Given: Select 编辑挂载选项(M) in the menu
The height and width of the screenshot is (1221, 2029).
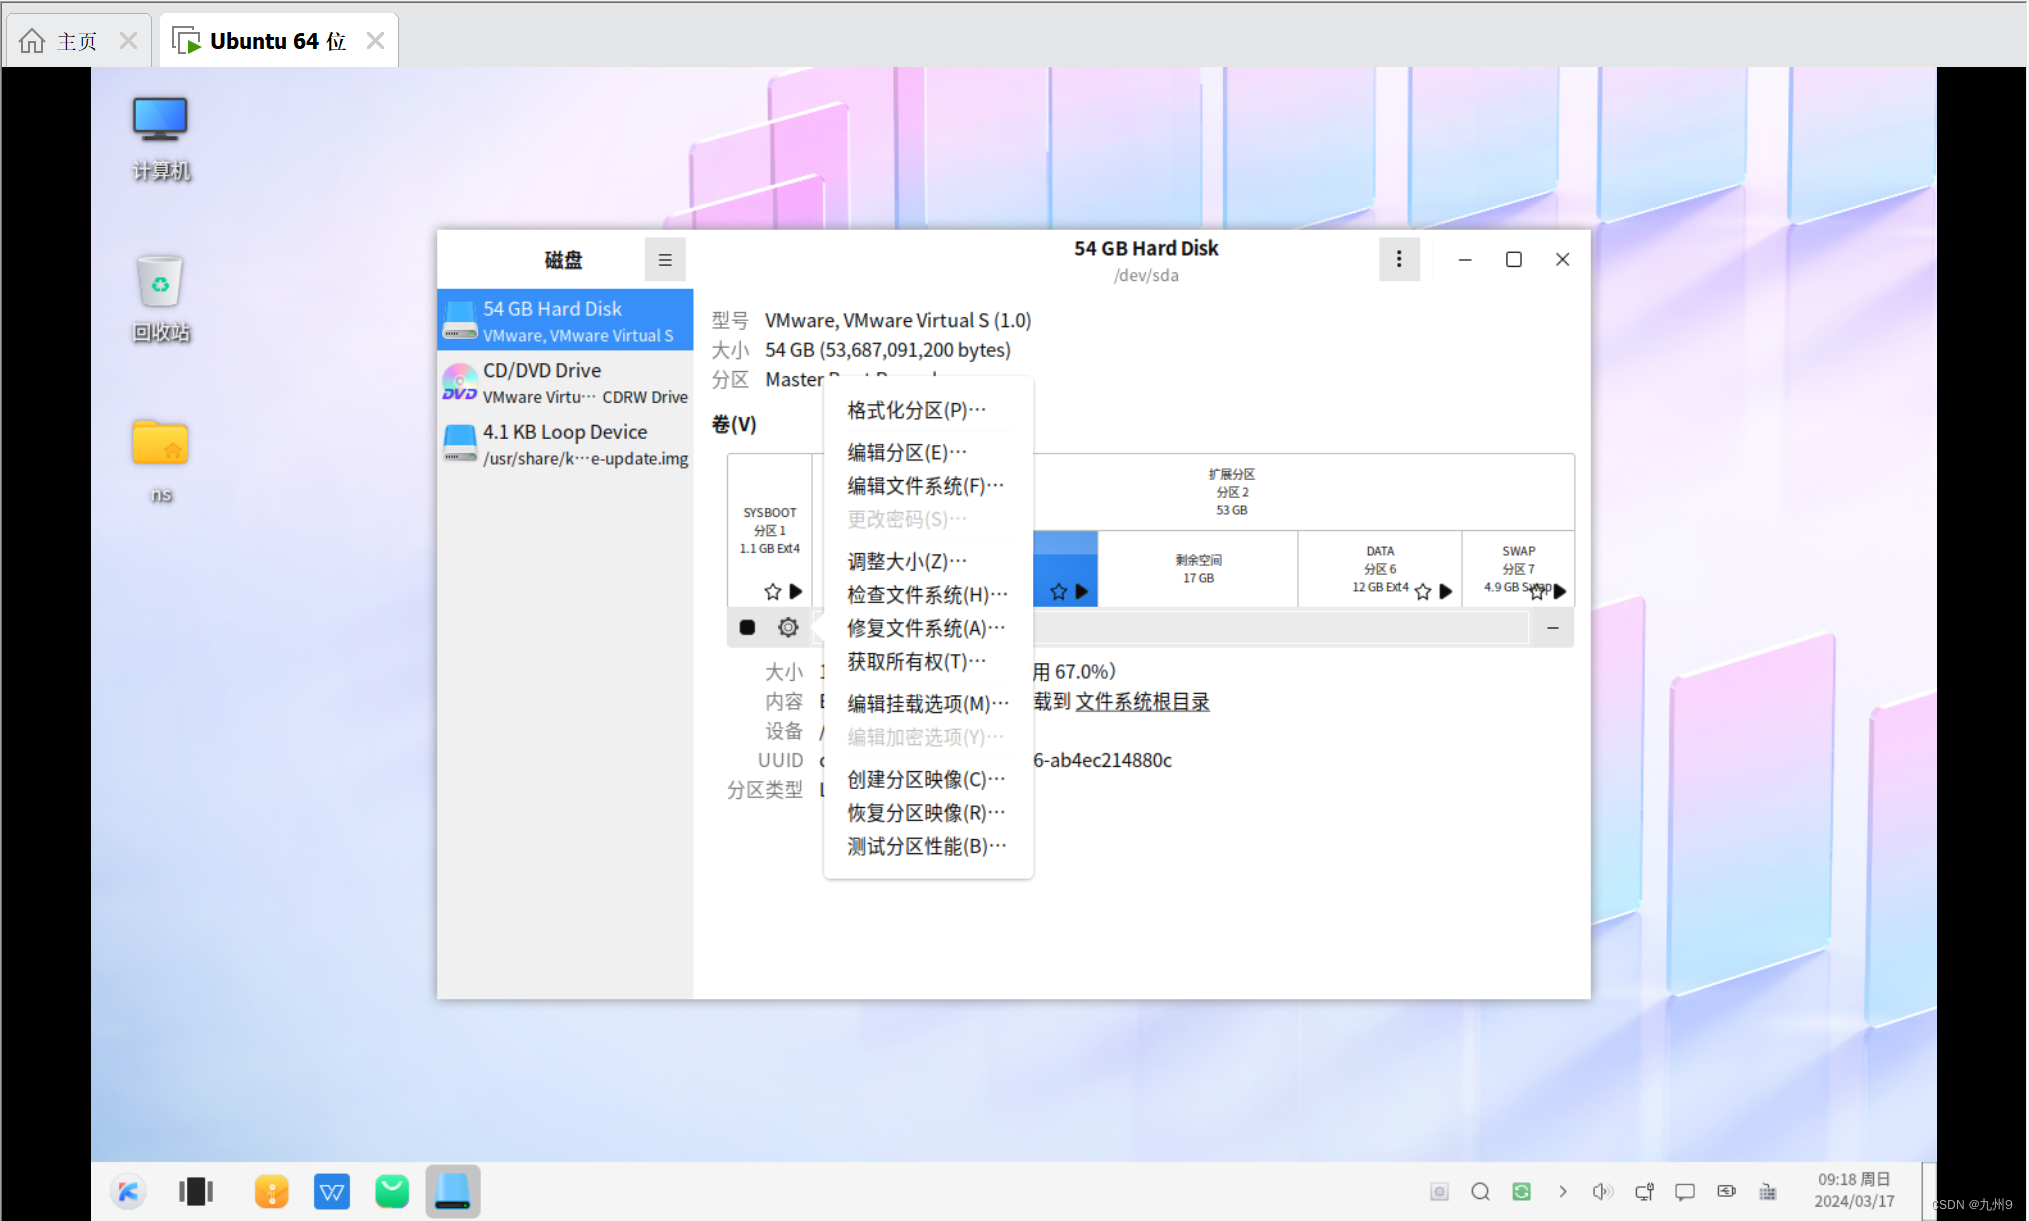Looking at the screenshot, I should pyautogui.click(x=927, y=703).
